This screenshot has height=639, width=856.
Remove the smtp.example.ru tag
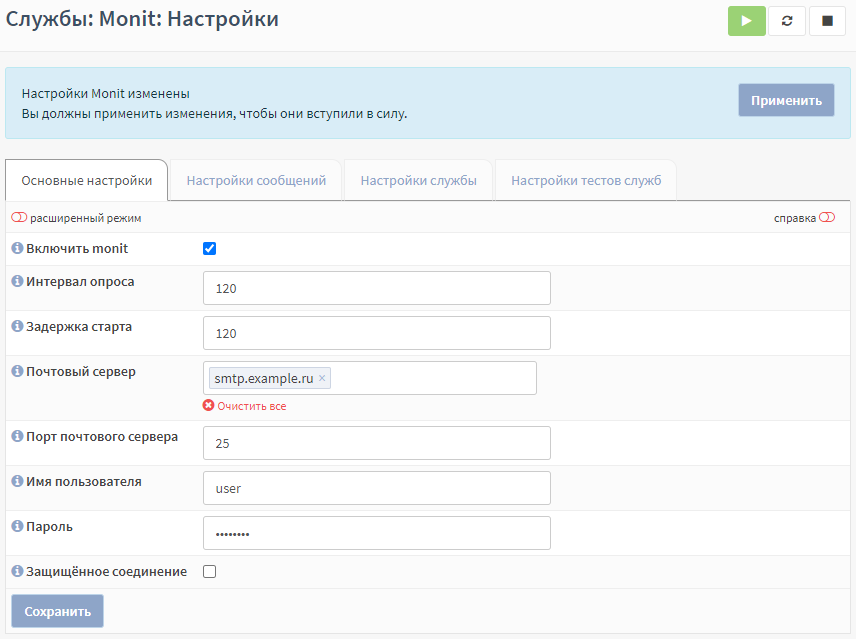(322, 378)
